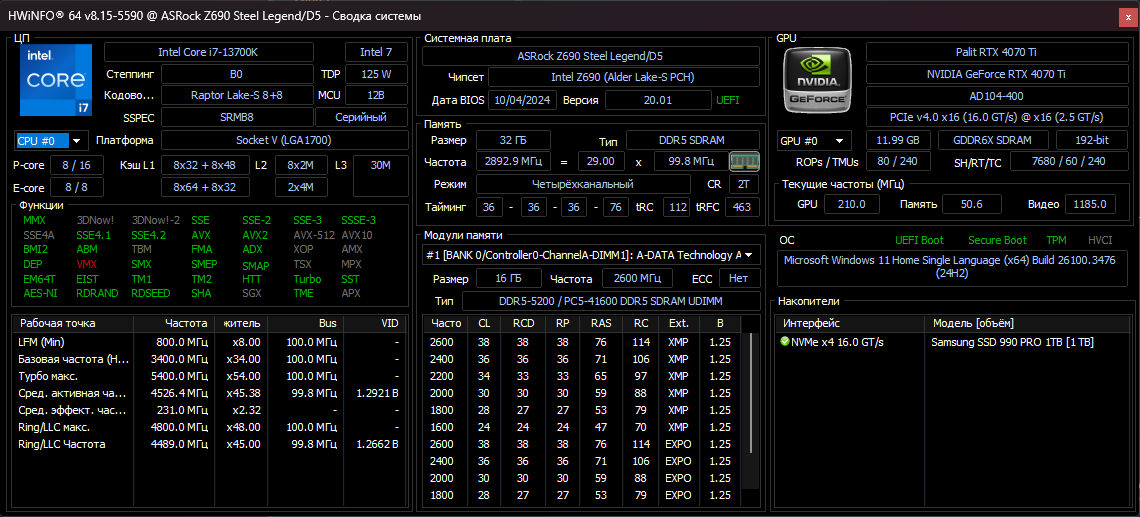This screenshot has height=517, width=1140.
Task: Click the stepping value 'B0'
Action: coord(236,74)
